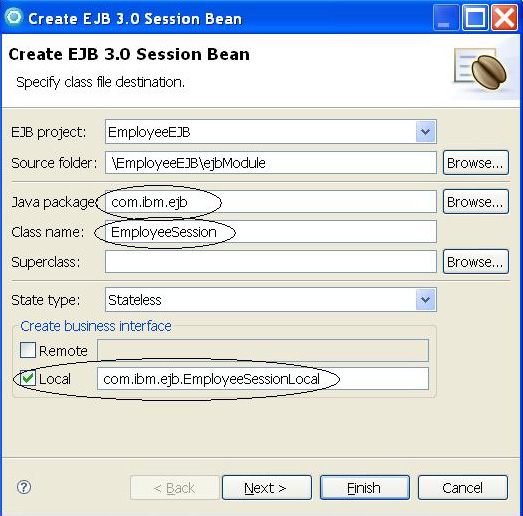Expand the State type dropdown arrow
Viewport: 523px width, 516px height.
pyautogui.click(x=425, y=300)
